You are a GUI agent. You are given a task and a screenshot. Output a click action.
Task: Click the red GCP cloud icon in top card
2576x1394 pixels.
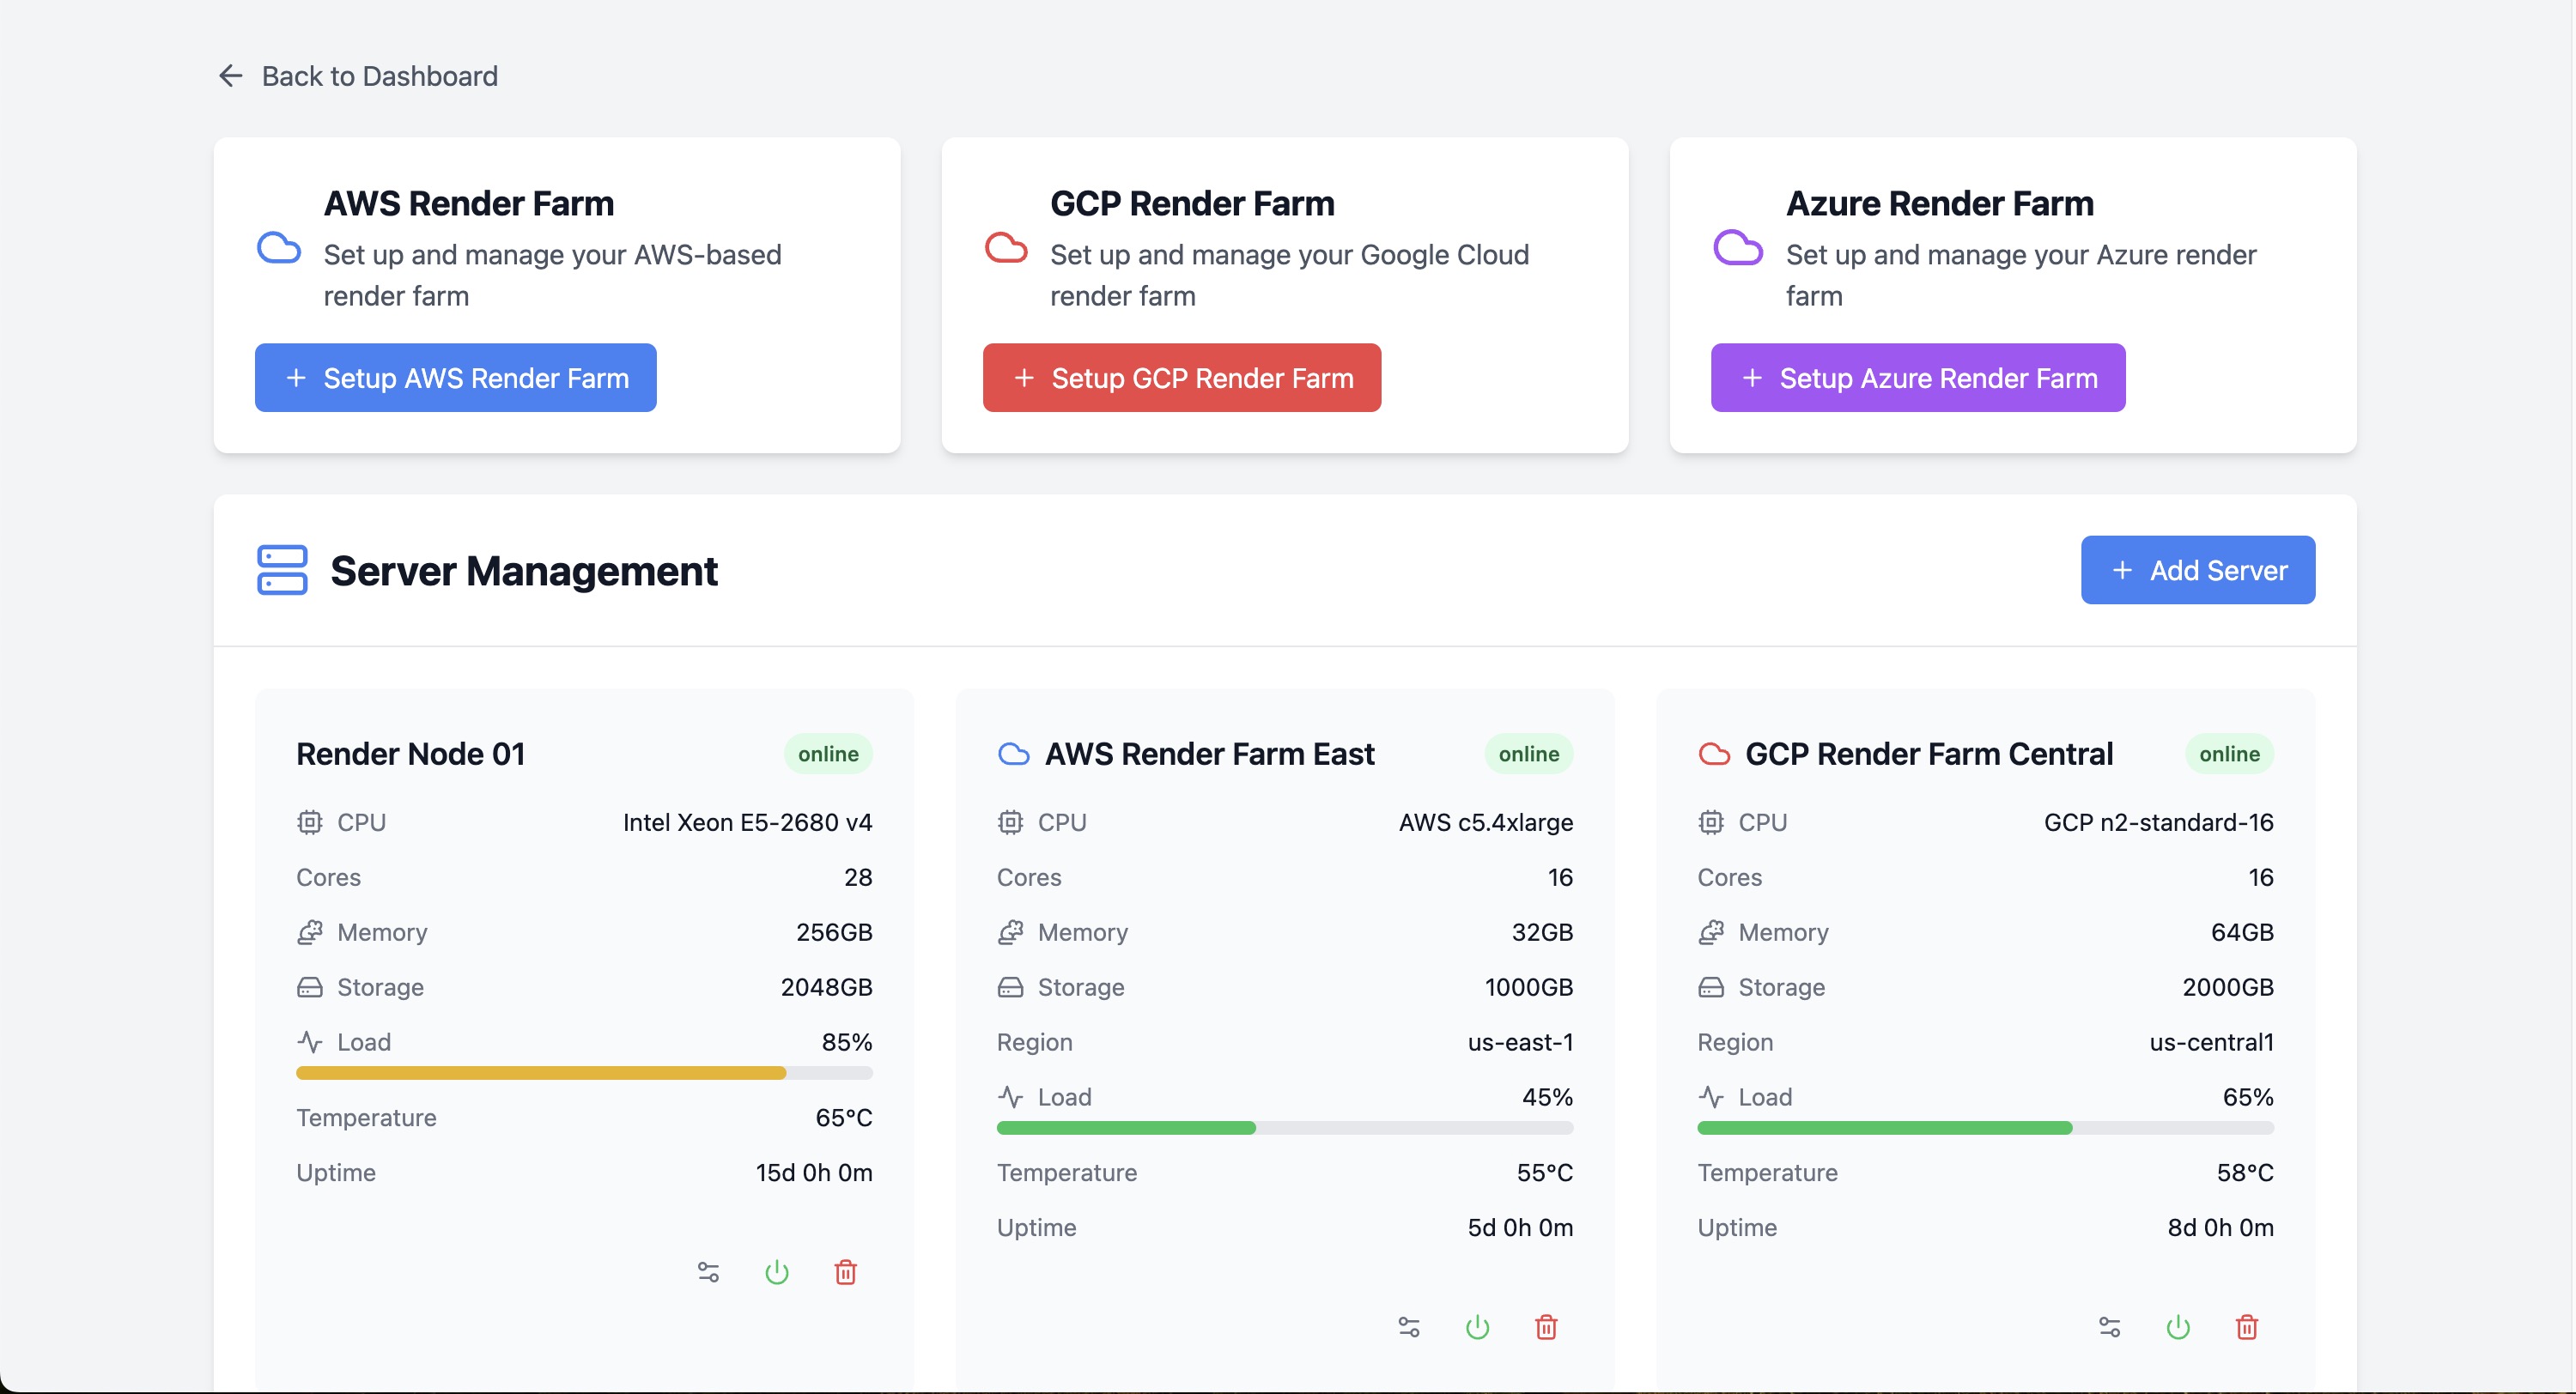1006,248
